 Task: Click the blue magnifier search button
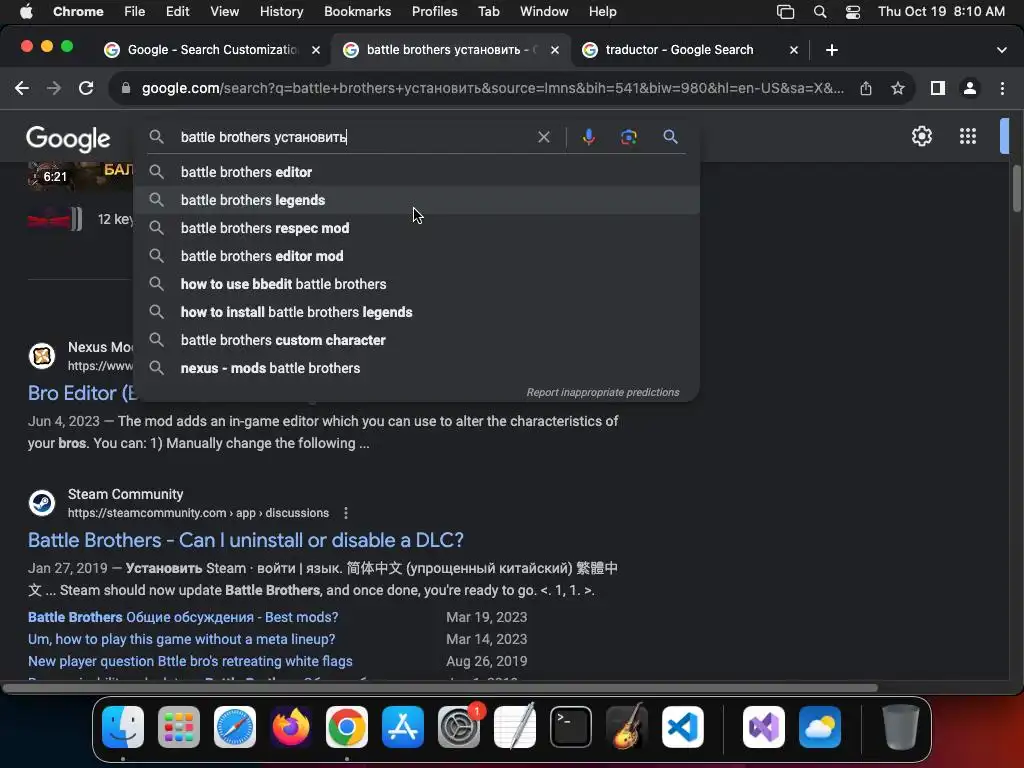coord(670,137)
